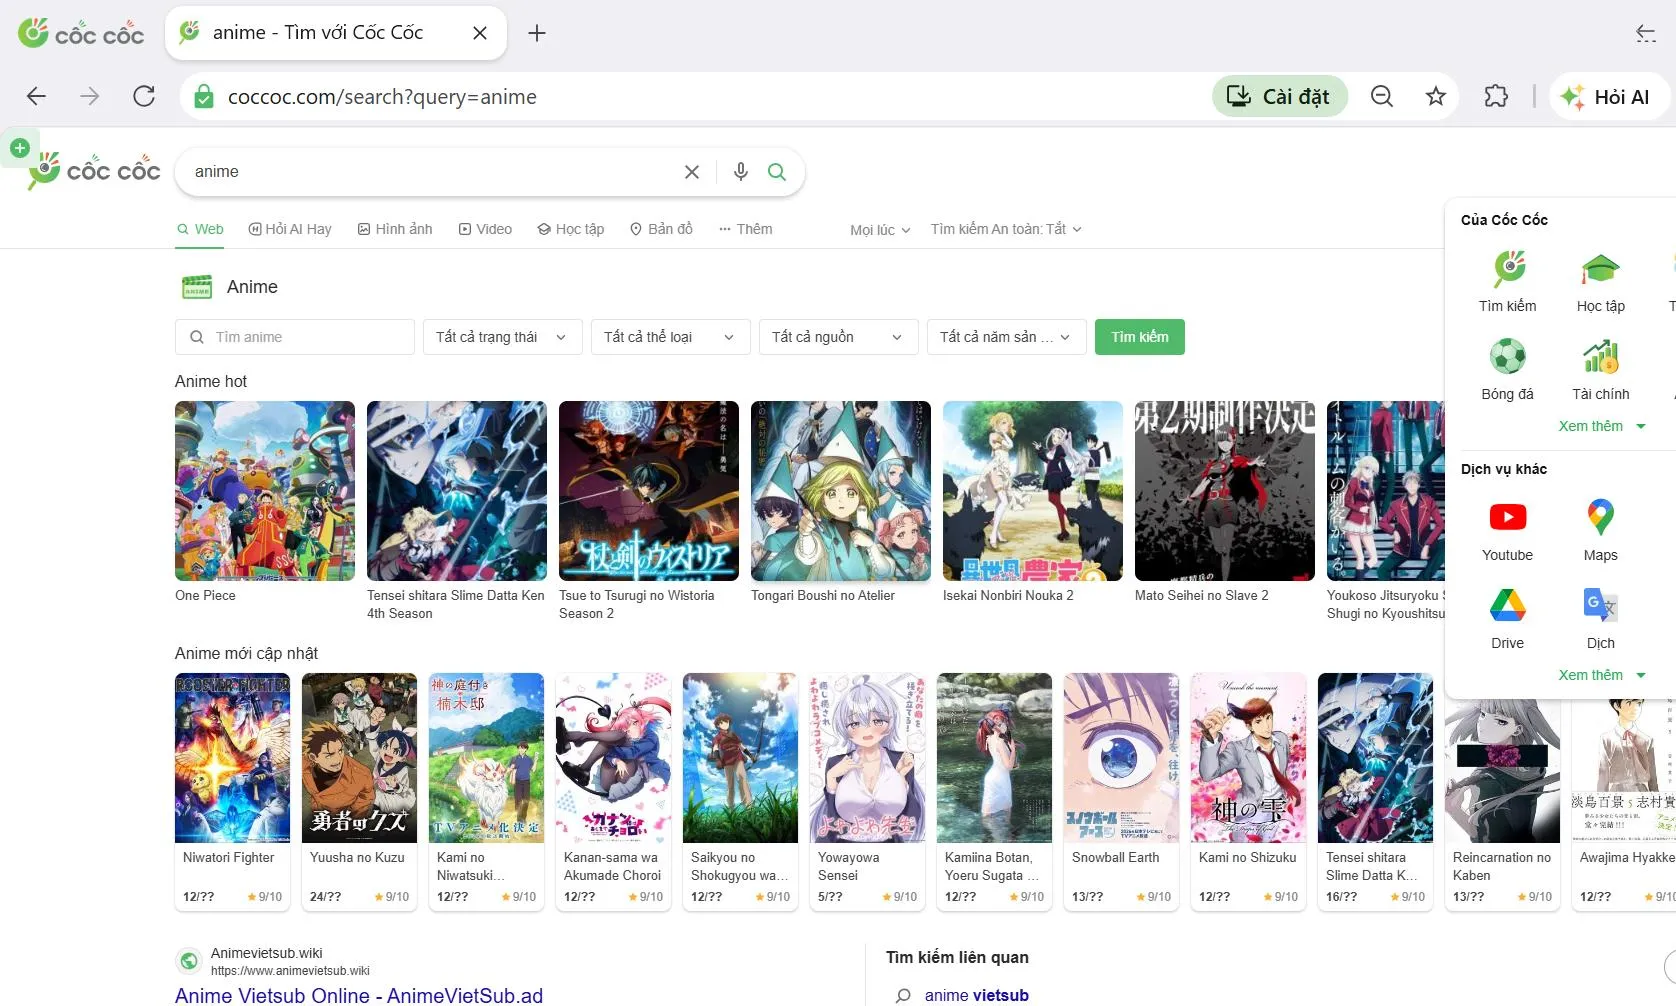Open the Yuusha no Kuzu card
The width and height of the screenshot is (1676, 1006).
tap(360, 791)
